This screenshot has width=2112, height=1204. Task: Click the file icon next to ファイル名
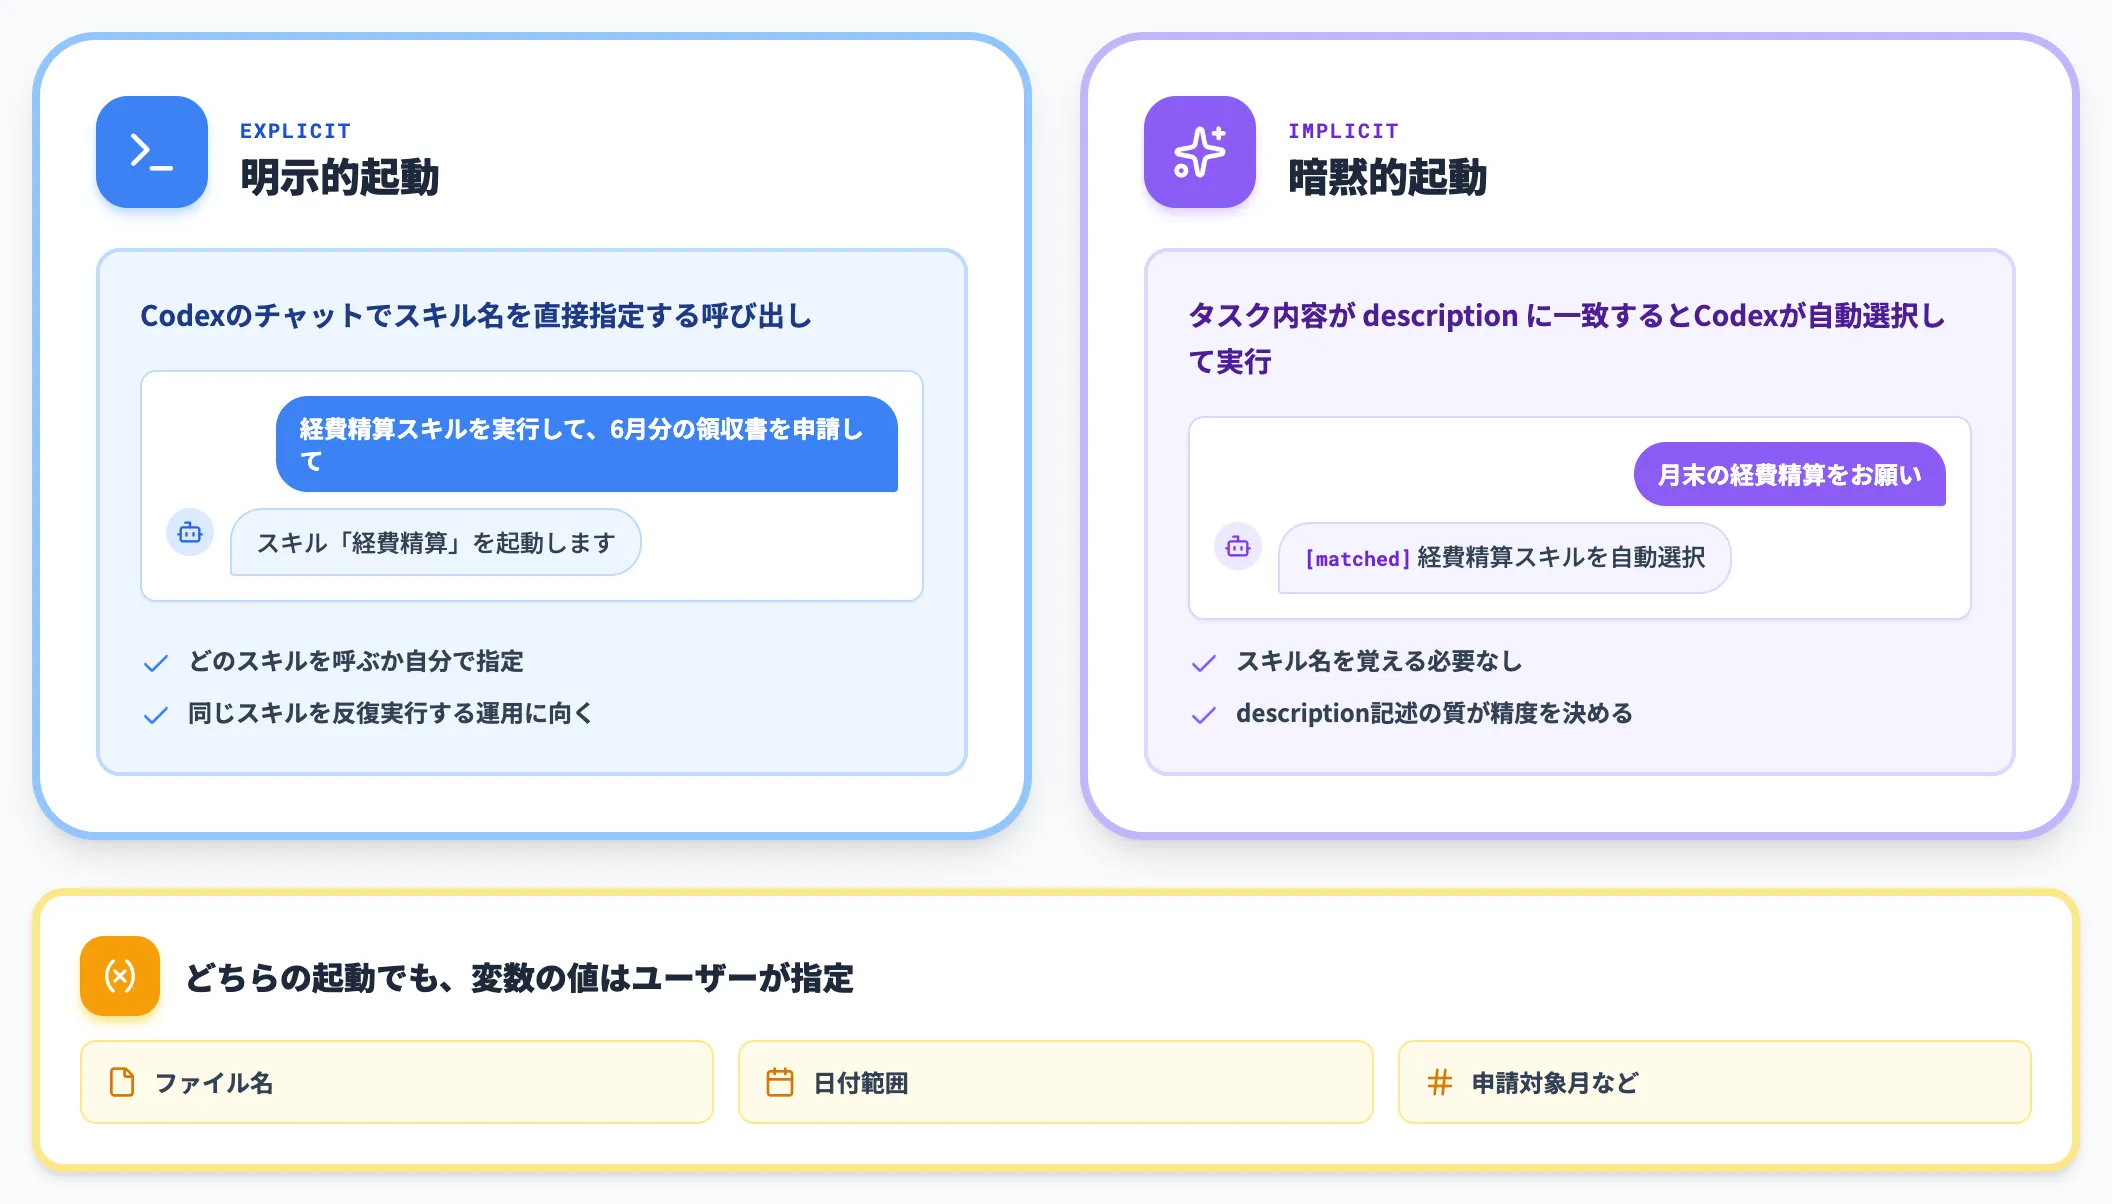[x=122, y=1082]
